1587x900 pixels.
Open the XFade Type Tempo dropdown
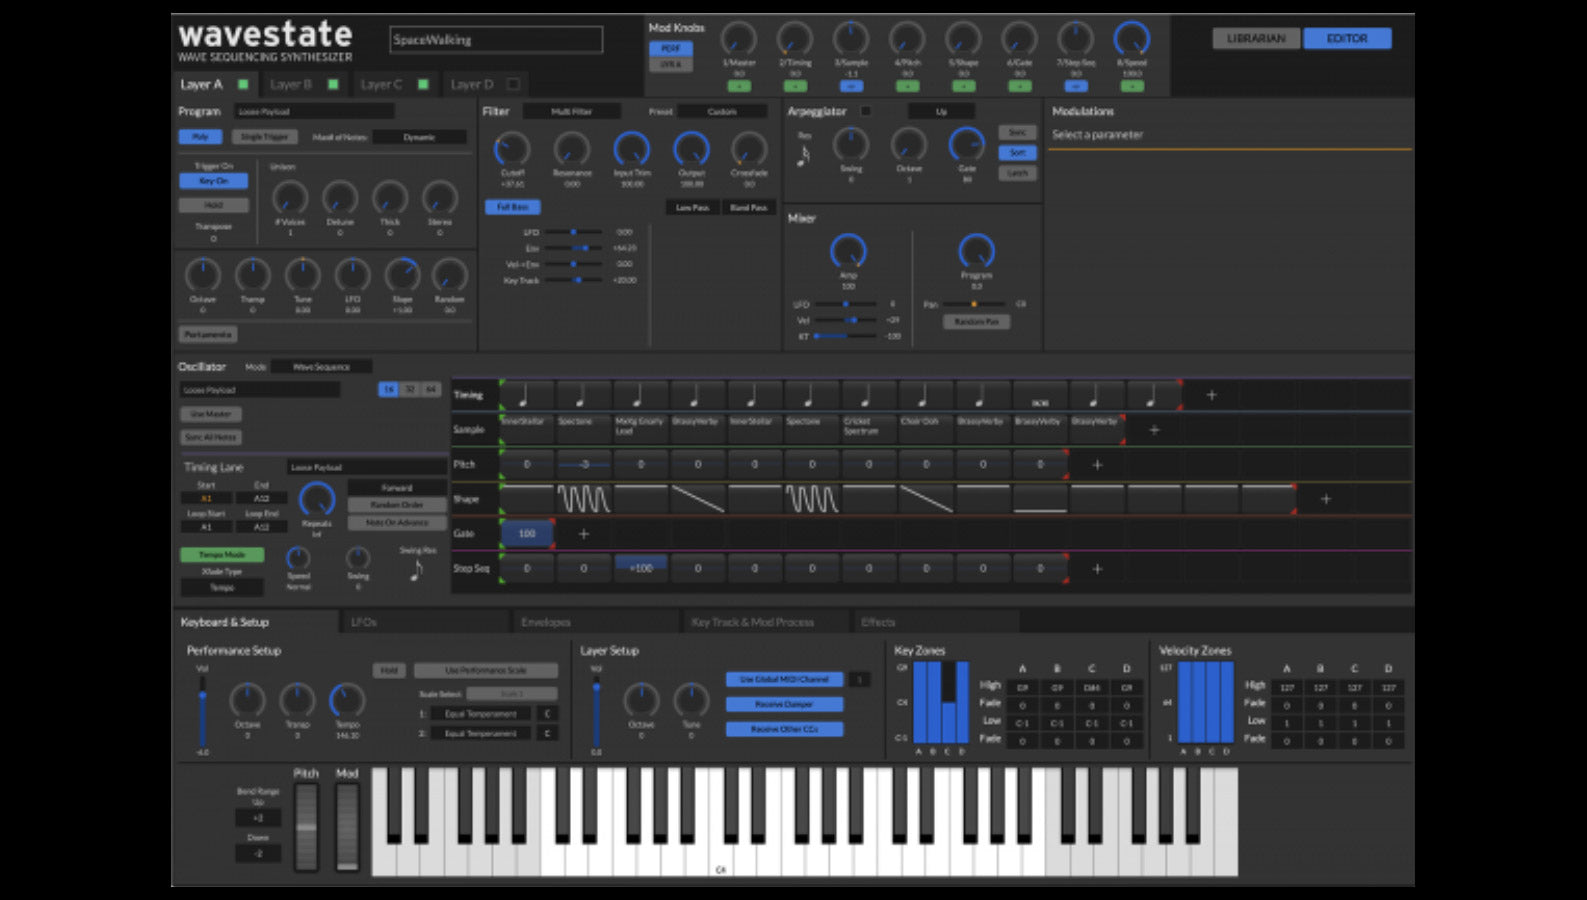coord(222,587)
